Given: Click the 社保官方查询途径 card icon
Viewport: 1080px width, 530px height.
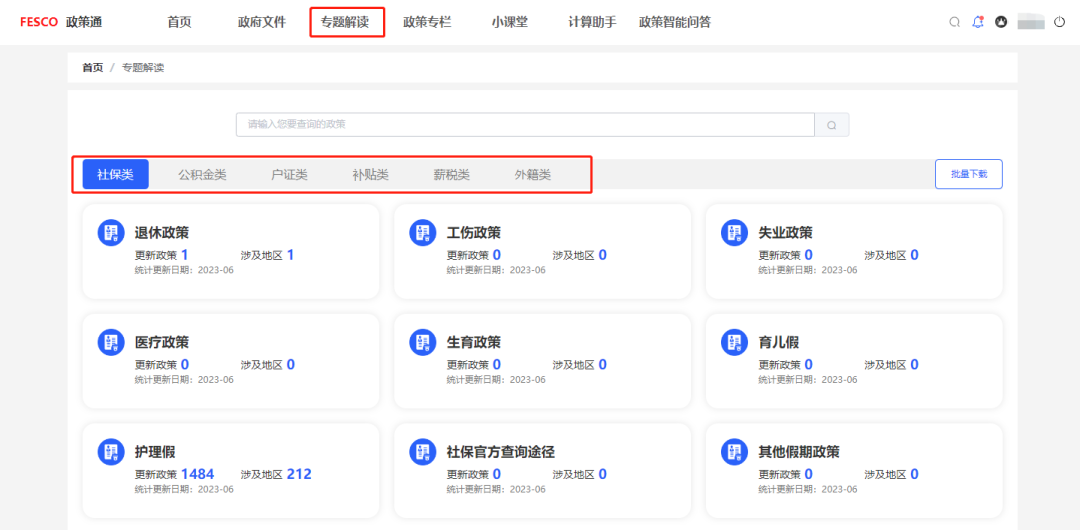Looking at the screenshot, I should [423, 452].
